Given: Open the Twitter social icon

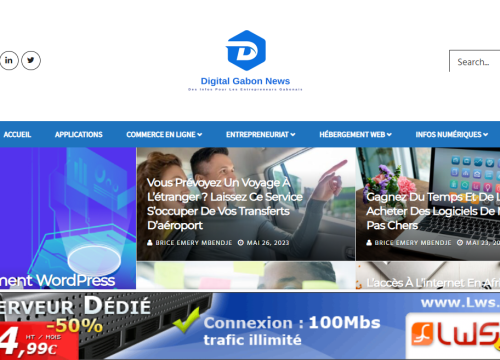Looking at the screenshot, I should 31,60.
